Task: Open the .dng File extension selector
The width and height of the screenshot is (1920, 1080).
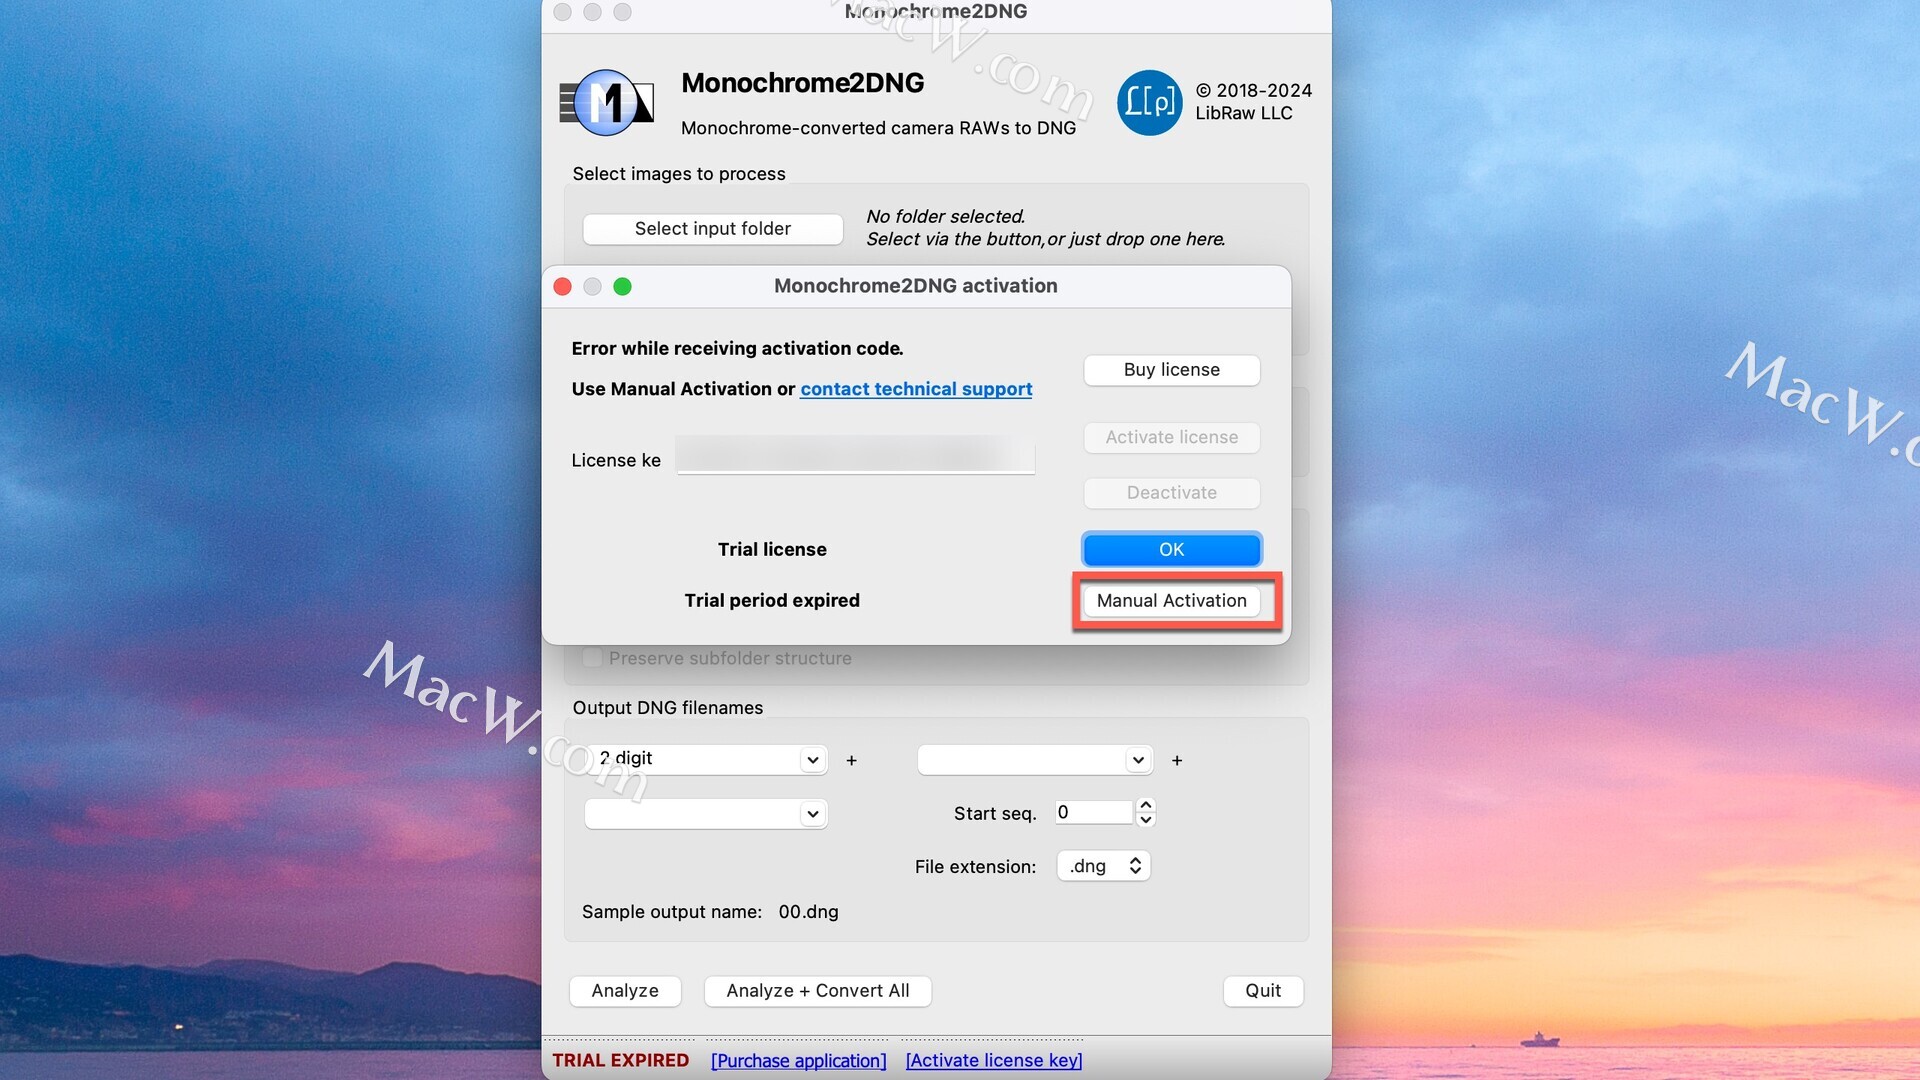Action: point(1104,866)
